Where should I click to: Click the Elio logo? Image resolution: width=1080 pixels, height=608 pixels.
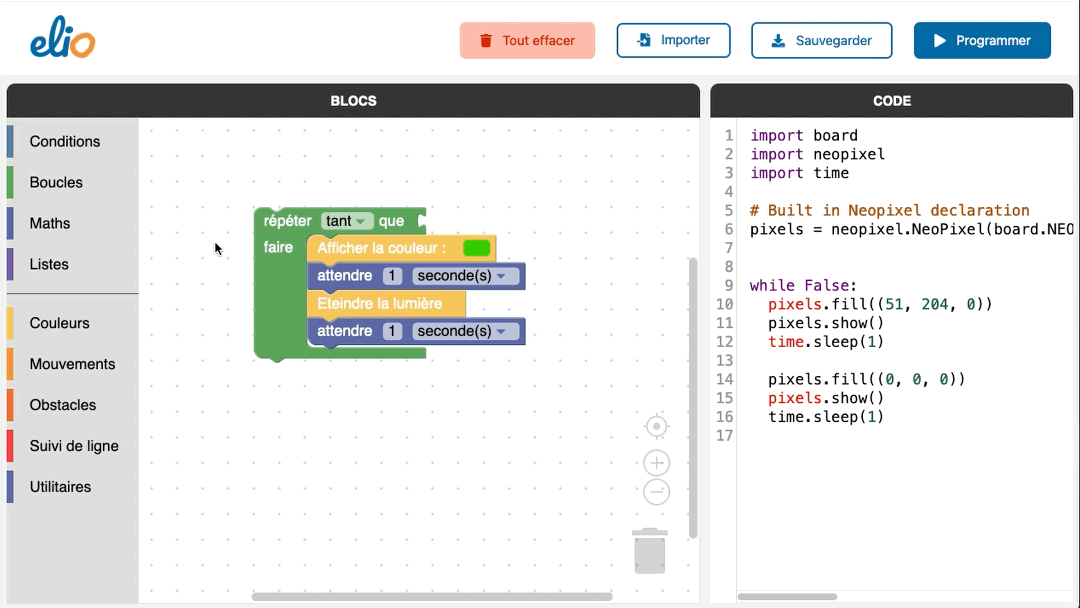click(x=62, y=41)
